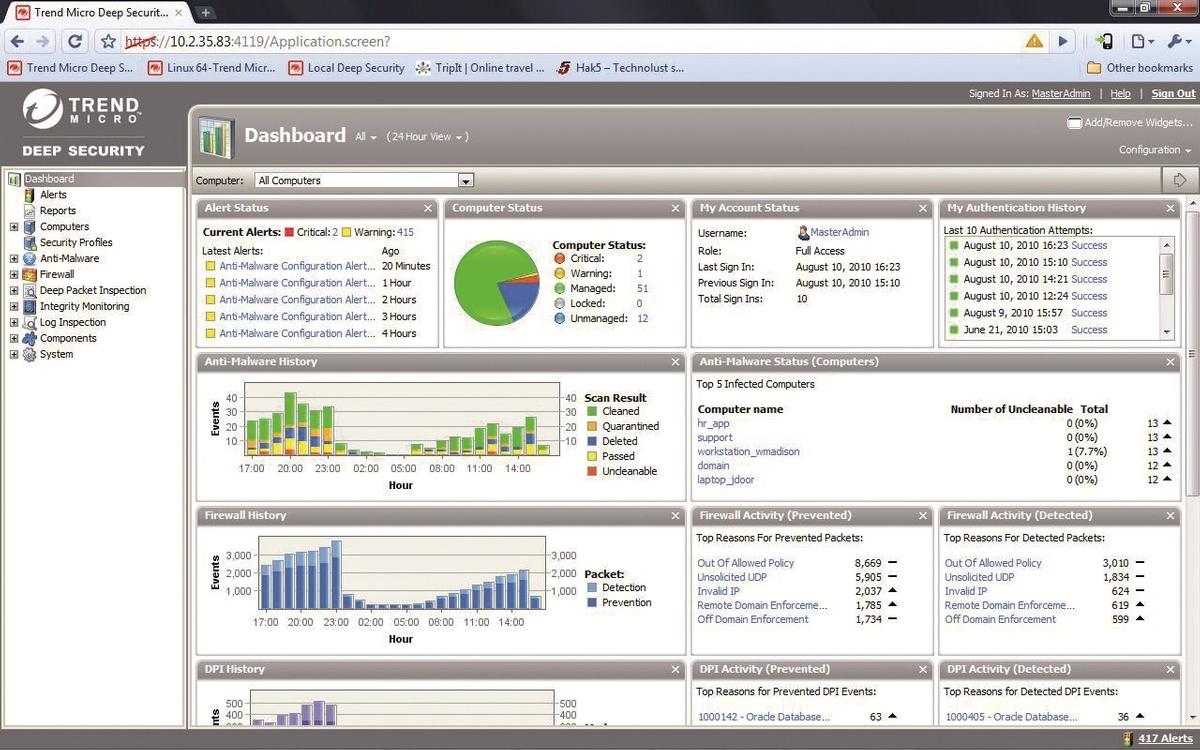Open the alert from 20 Minutes ago
This screenshot has width=1200, height=750.
point(297,266)
